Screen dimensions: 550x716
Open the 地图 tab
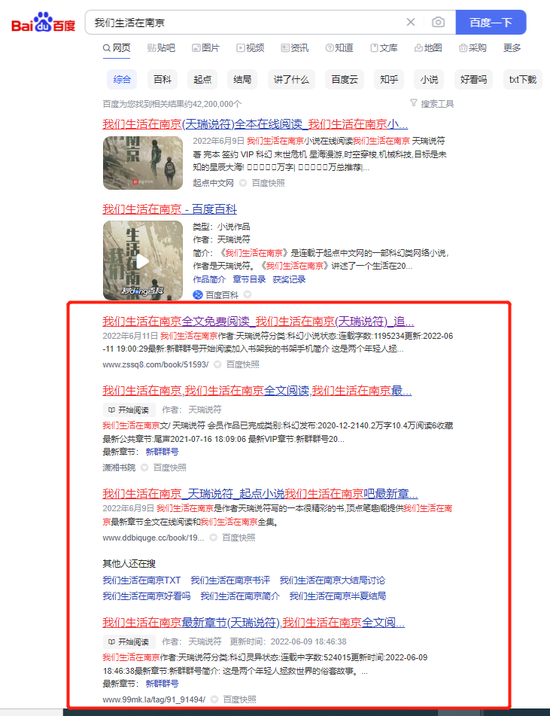point(428,48)
